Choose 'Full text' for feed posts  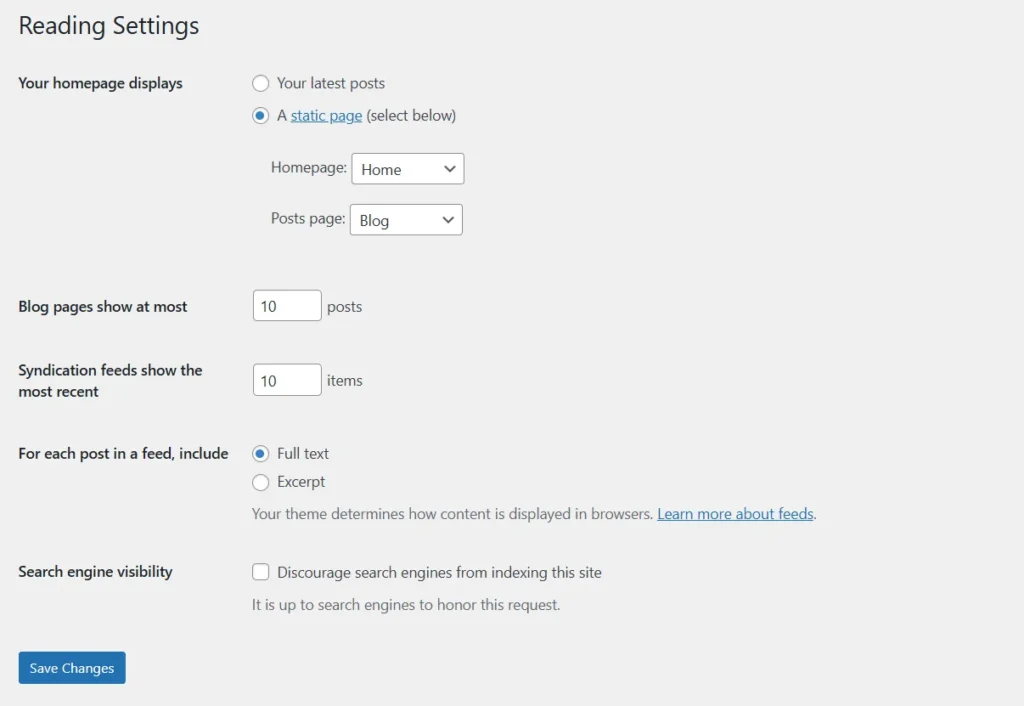coord(260,453)
